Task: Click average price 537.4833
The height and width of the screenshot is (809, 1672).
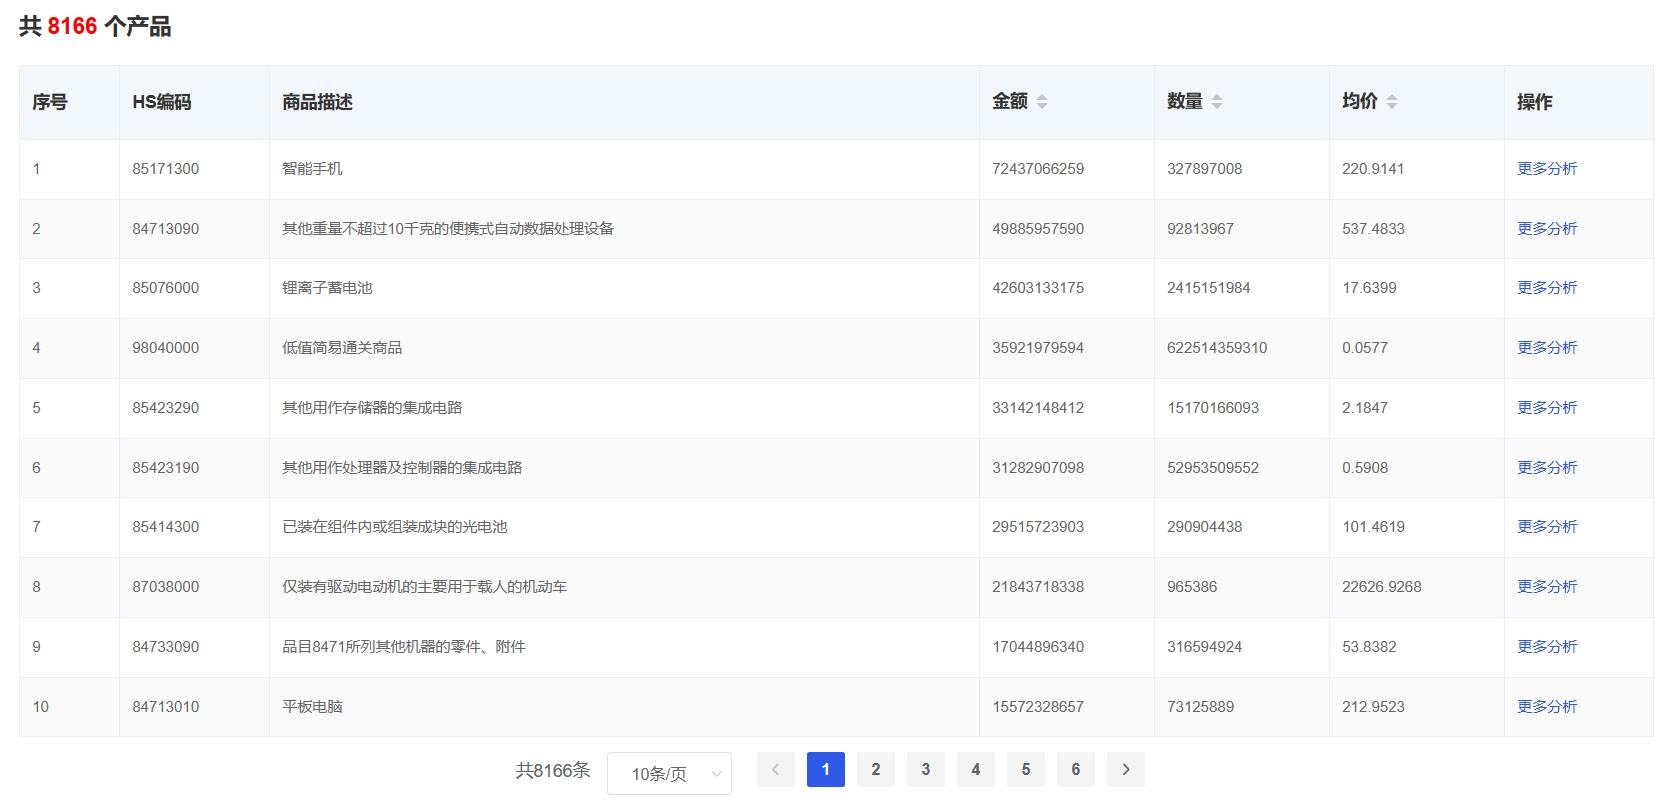Action: 1373,229
